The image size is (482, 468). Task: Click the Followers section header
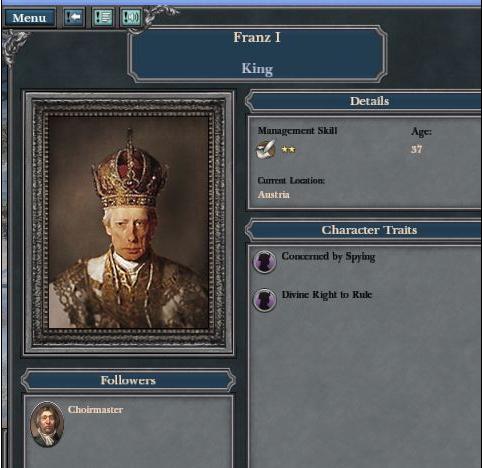pos(128,380)
